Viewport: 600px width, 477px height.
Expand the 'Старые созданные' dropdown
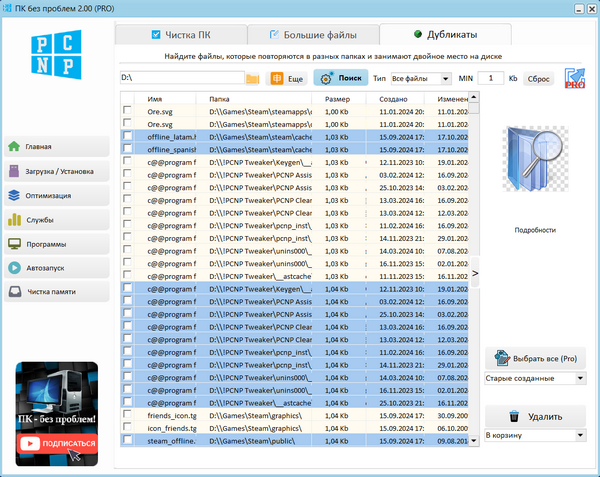point(535,379)
